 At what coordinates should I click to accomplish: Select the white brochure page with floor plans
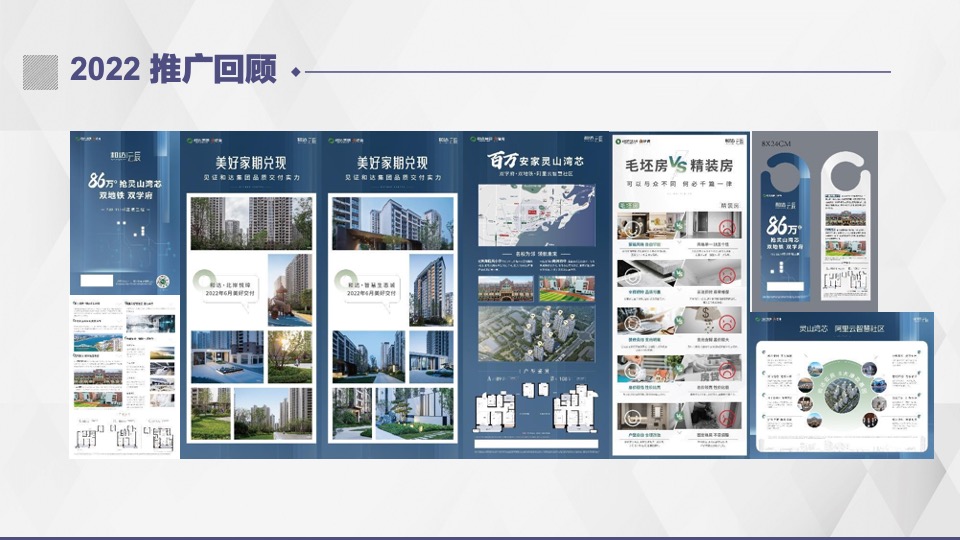125,377
